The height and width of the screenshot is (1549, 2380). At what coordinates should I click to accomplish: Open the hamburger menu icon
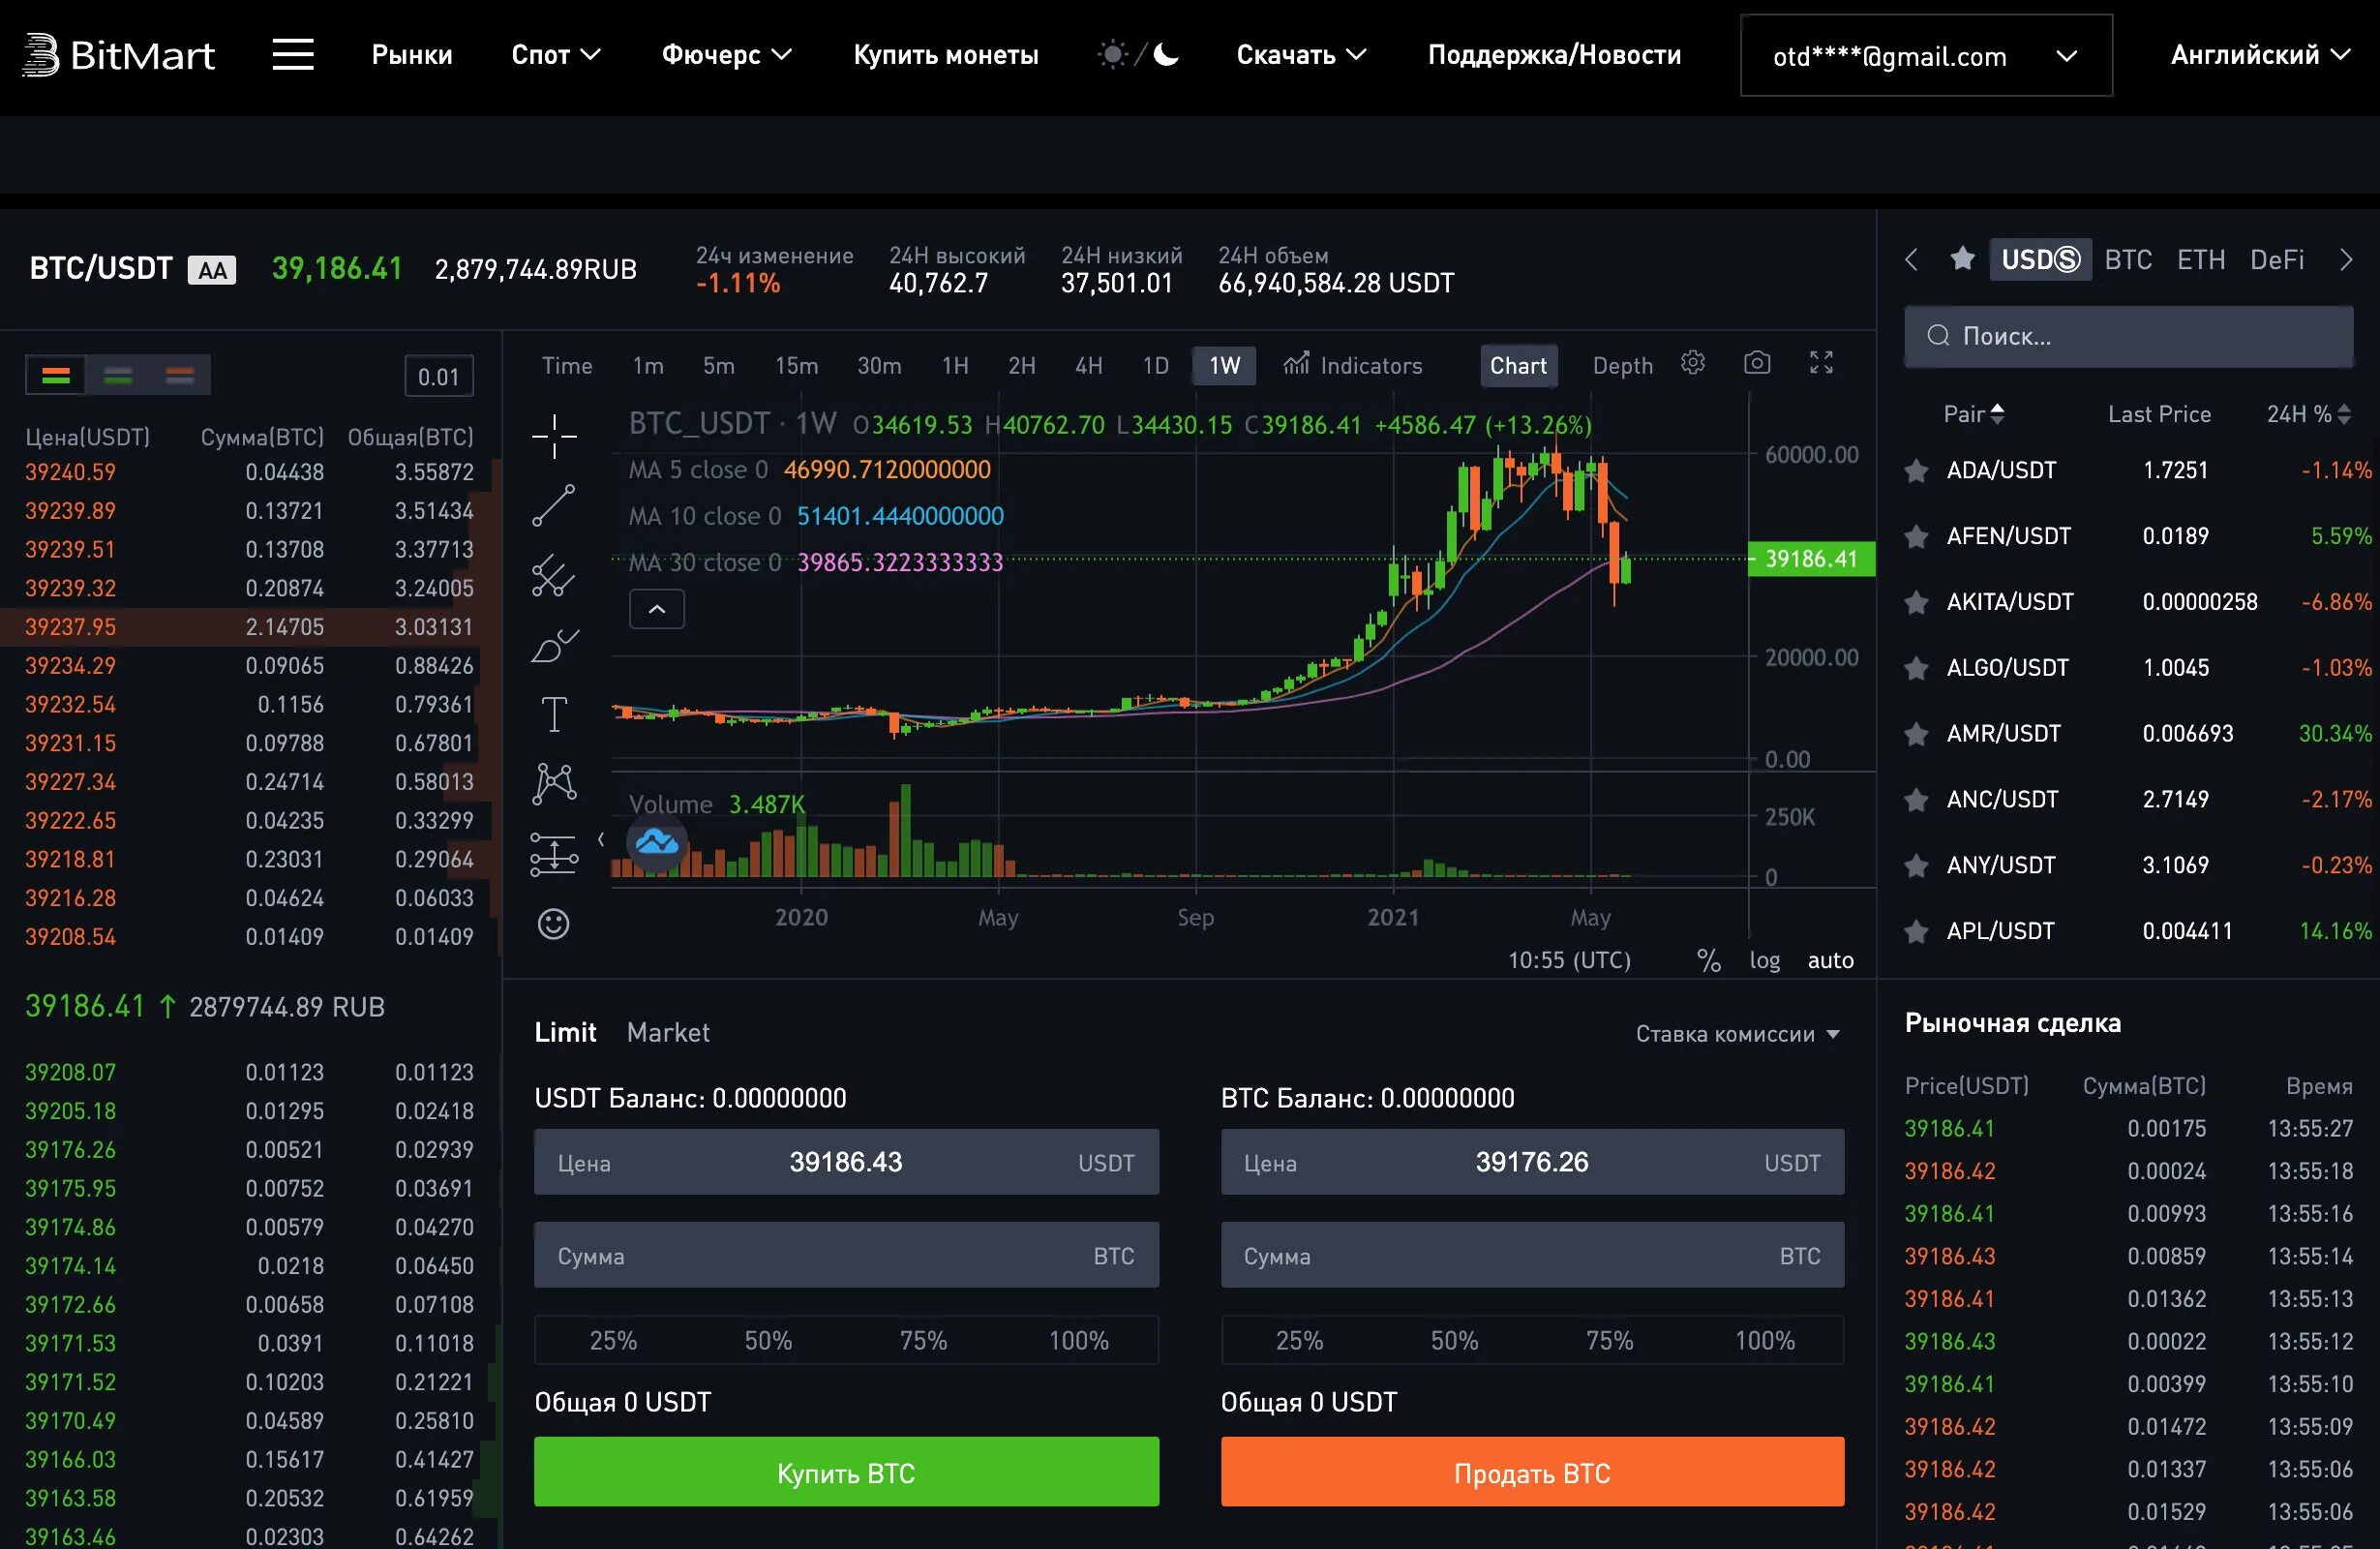tap(293, 54)
